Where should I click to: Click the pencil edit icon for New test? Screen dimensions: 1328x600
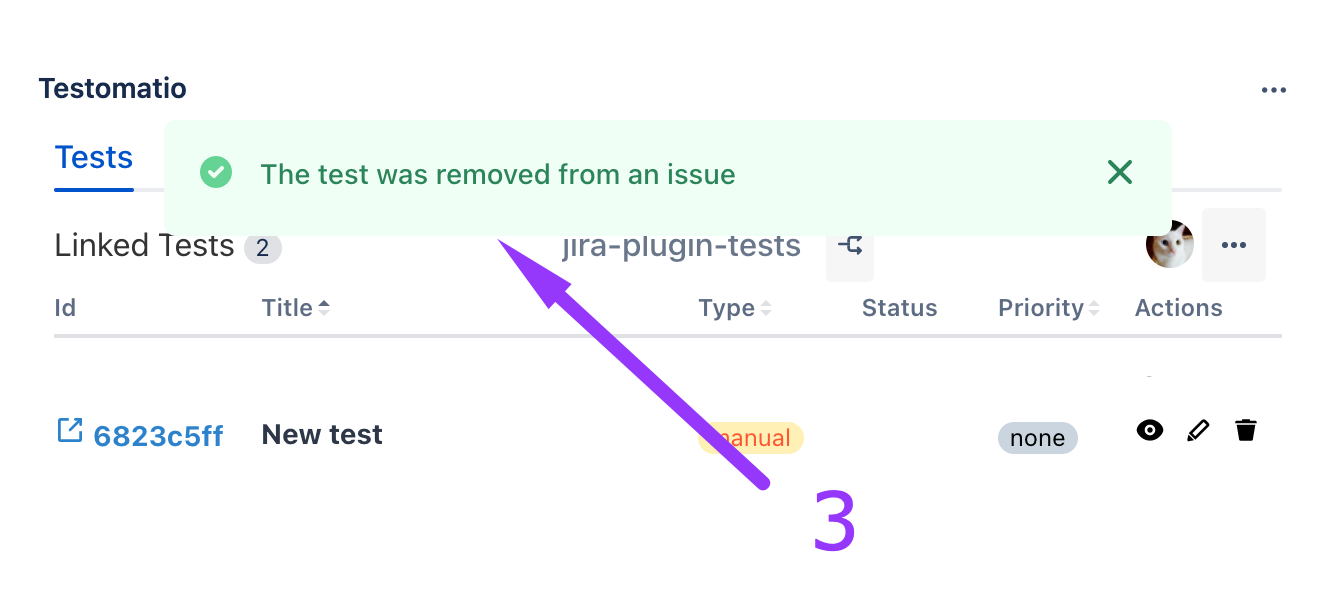click(1197, 431)
